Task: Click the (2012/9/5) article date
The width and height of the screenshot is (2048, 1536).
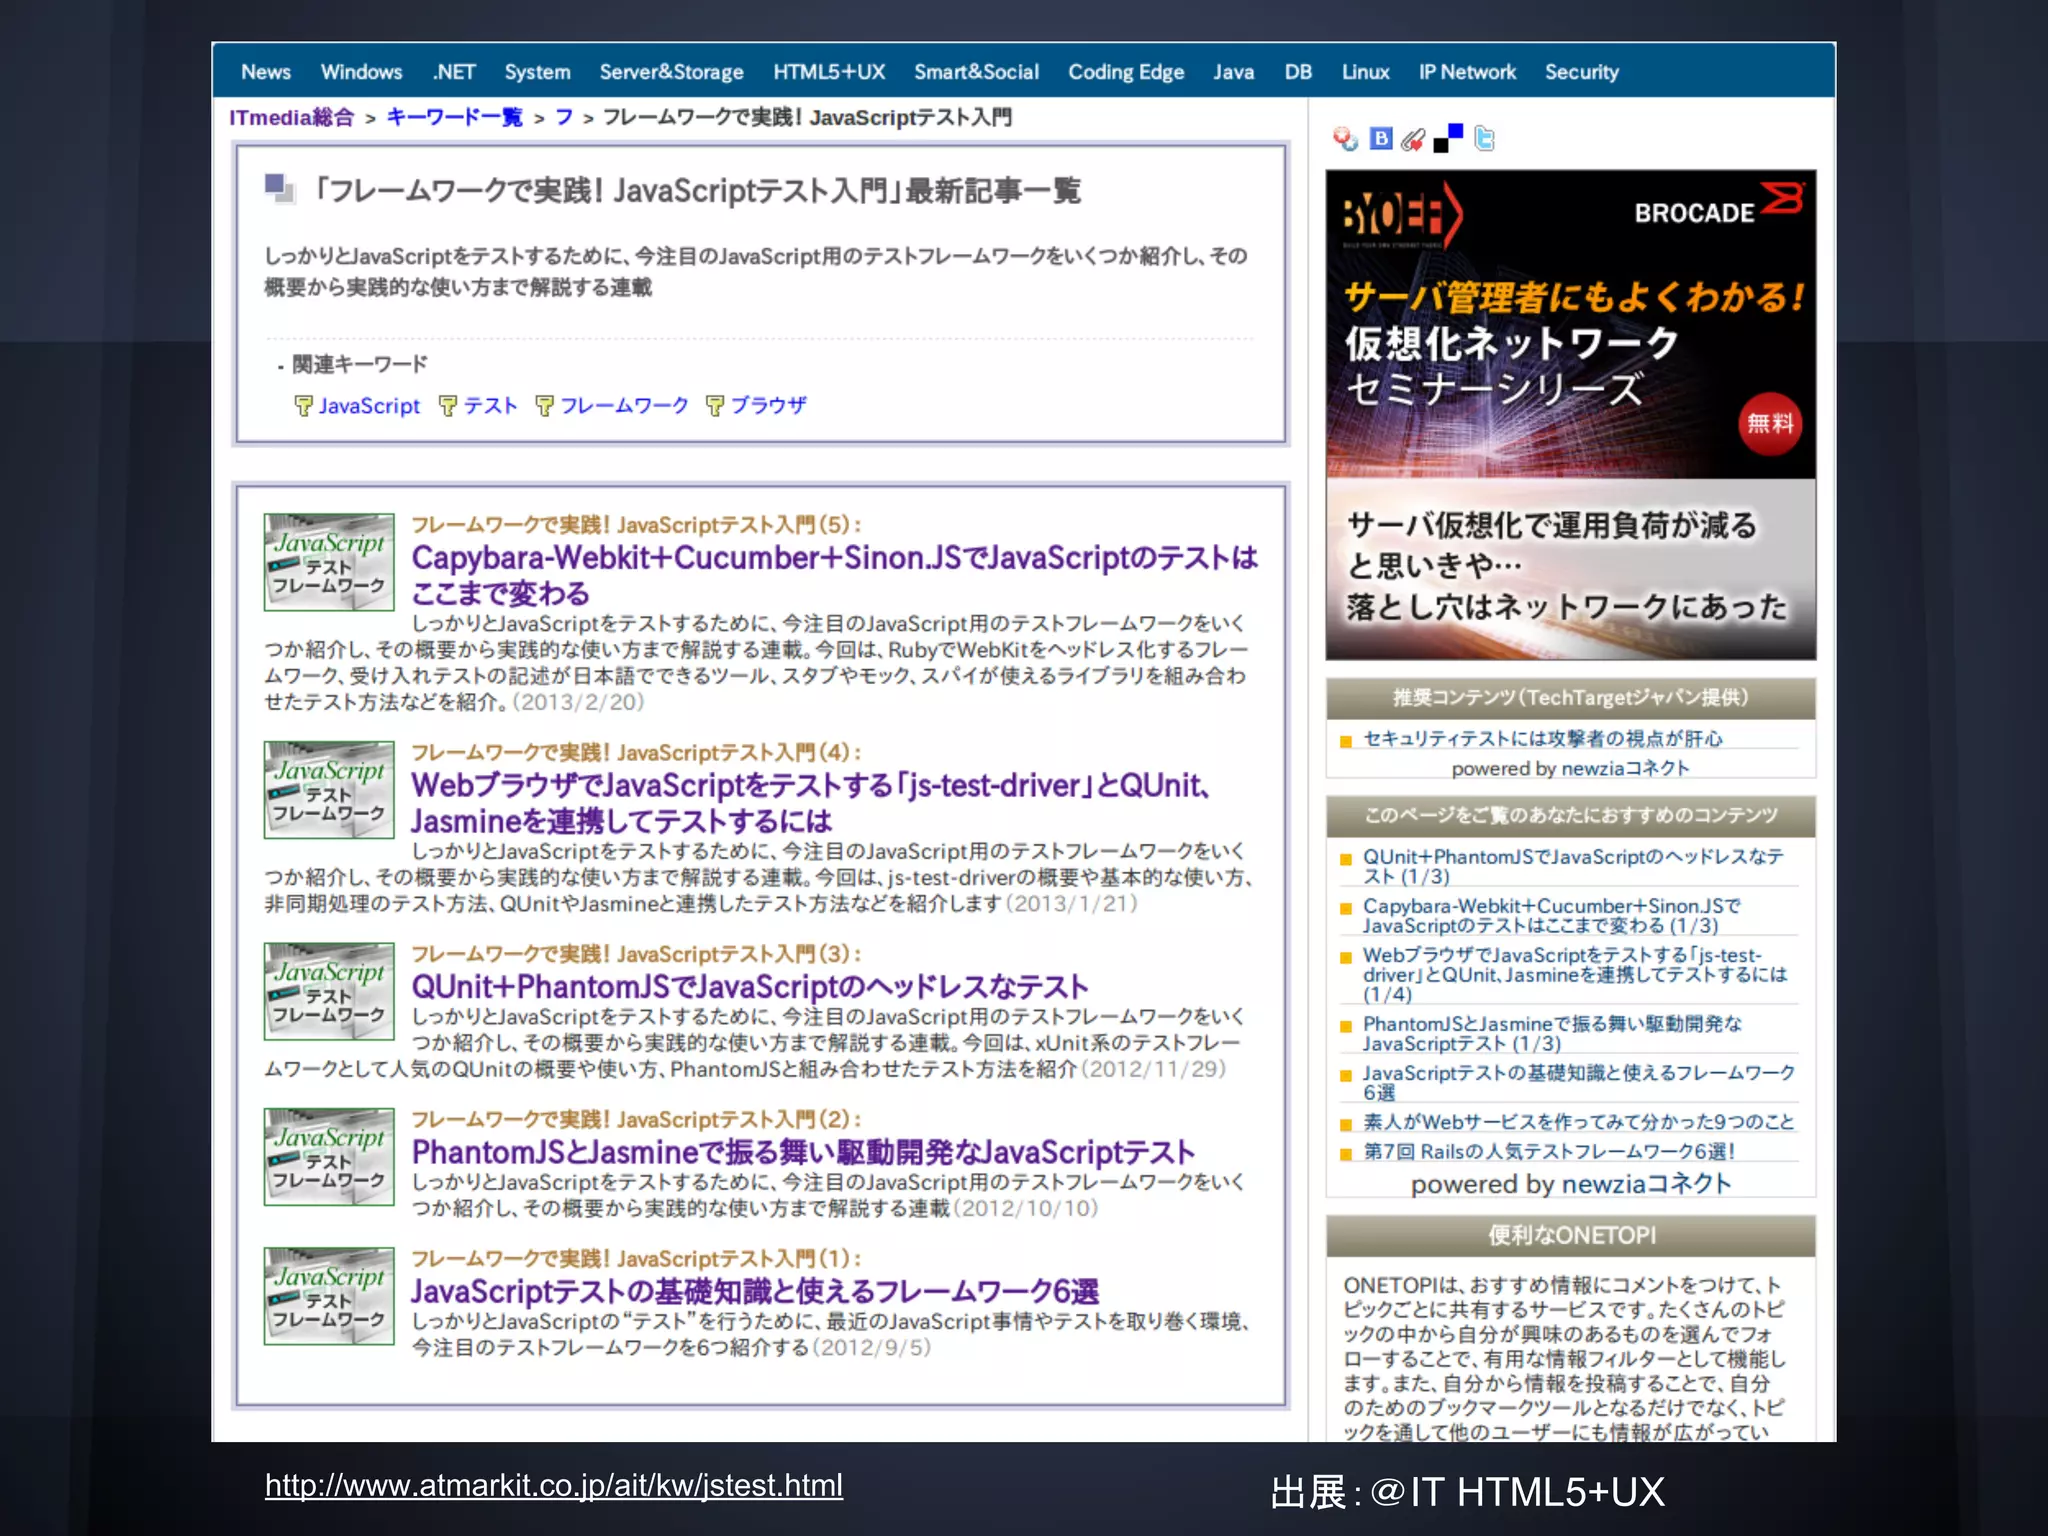Action: [871, 1348]
